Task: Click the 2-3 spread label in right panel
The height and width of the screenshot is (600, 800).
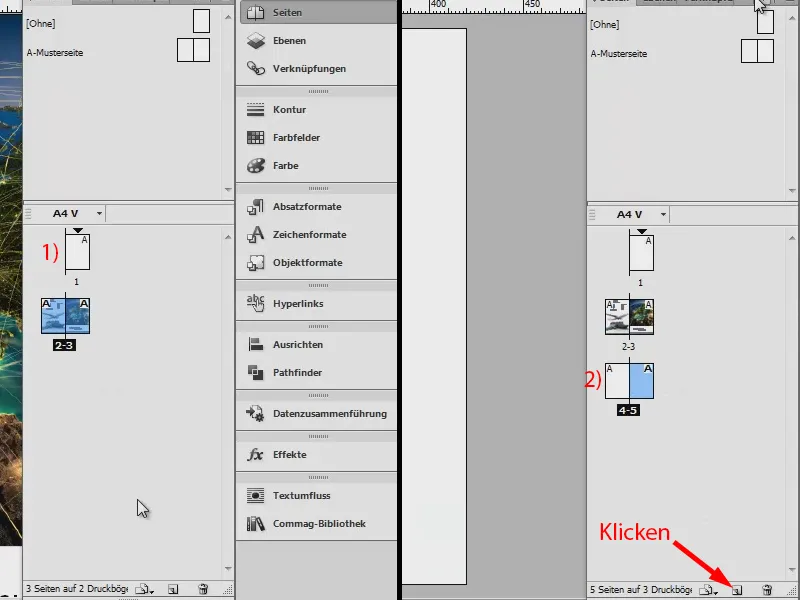Action: coord(628,346)
